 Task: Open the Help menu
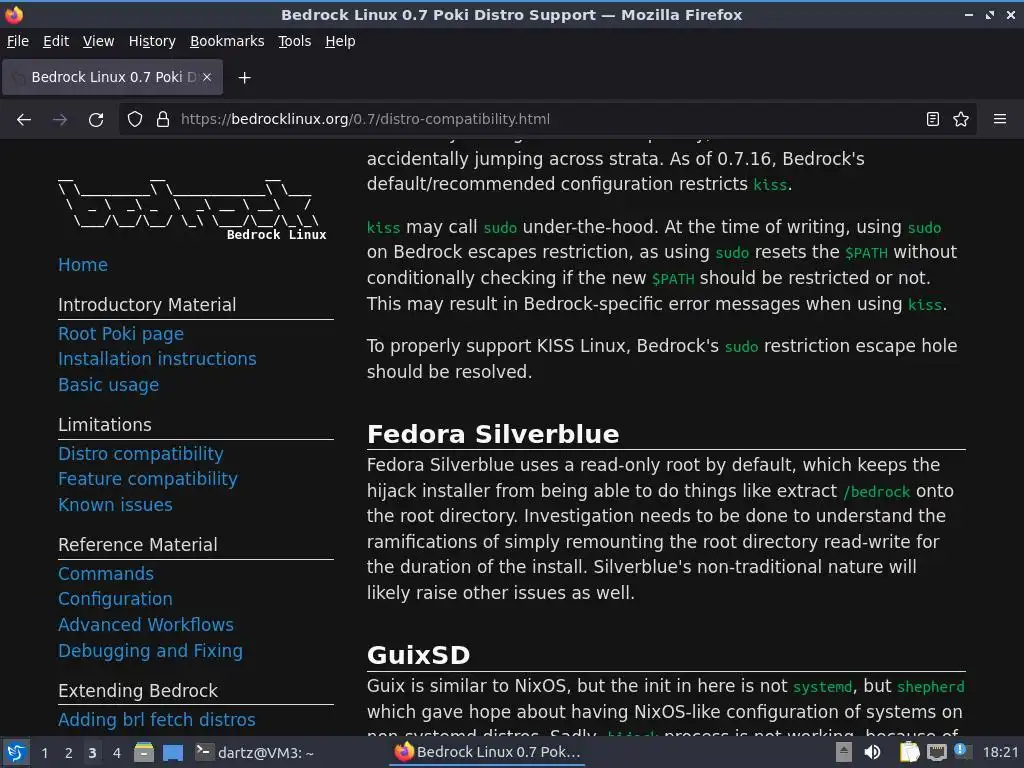click(x=340, y=41)
